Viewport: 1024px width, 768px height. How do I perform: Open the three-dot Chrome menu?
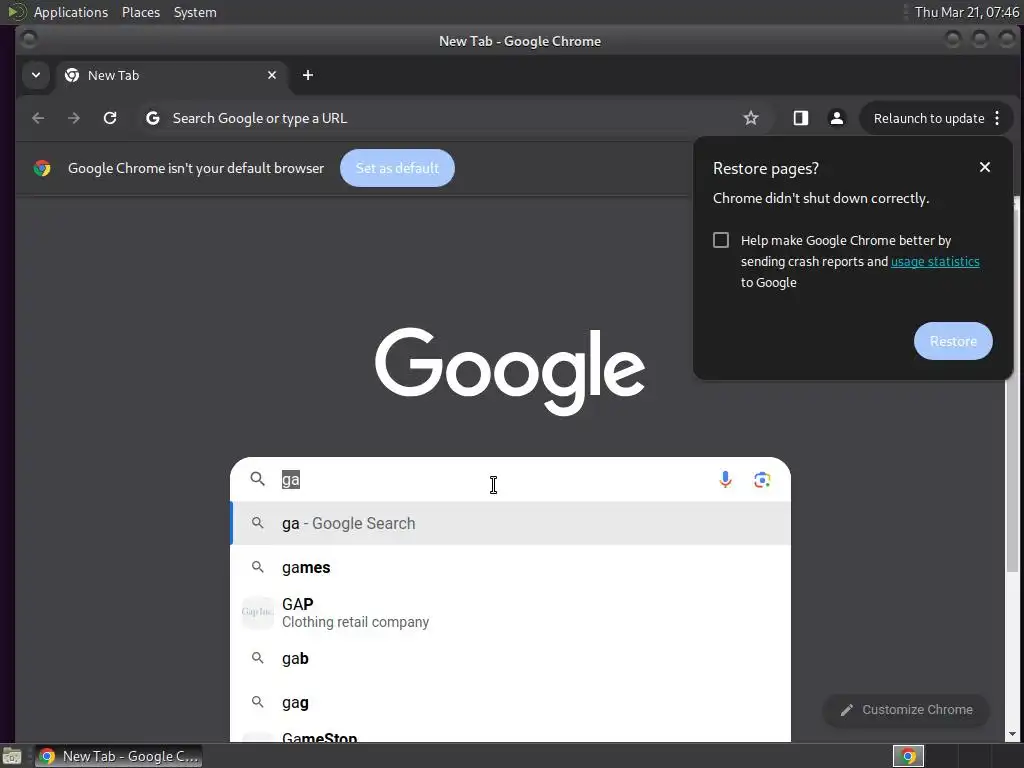(997, 118)
